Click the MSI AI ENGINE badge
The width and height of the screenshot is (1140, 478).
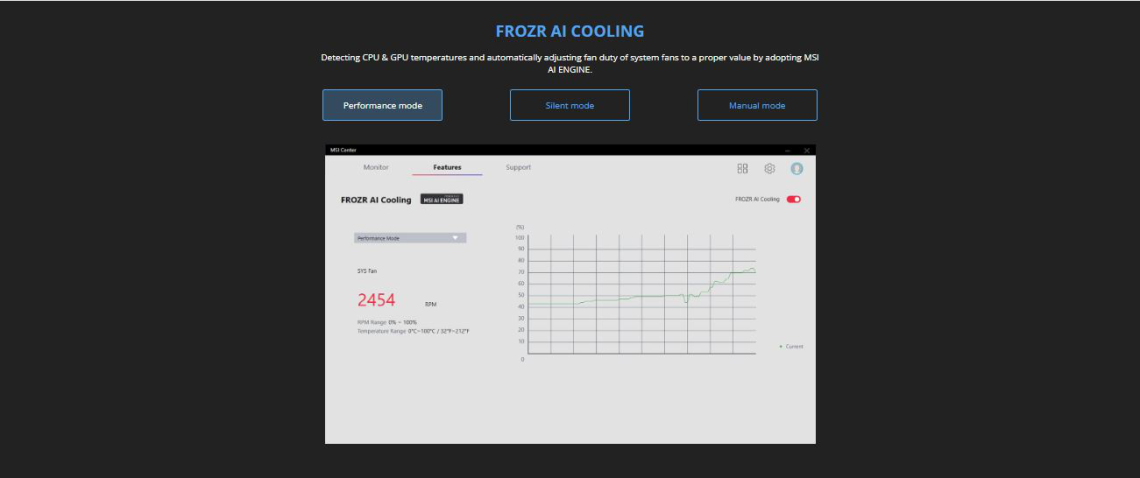tap(442, 199)
